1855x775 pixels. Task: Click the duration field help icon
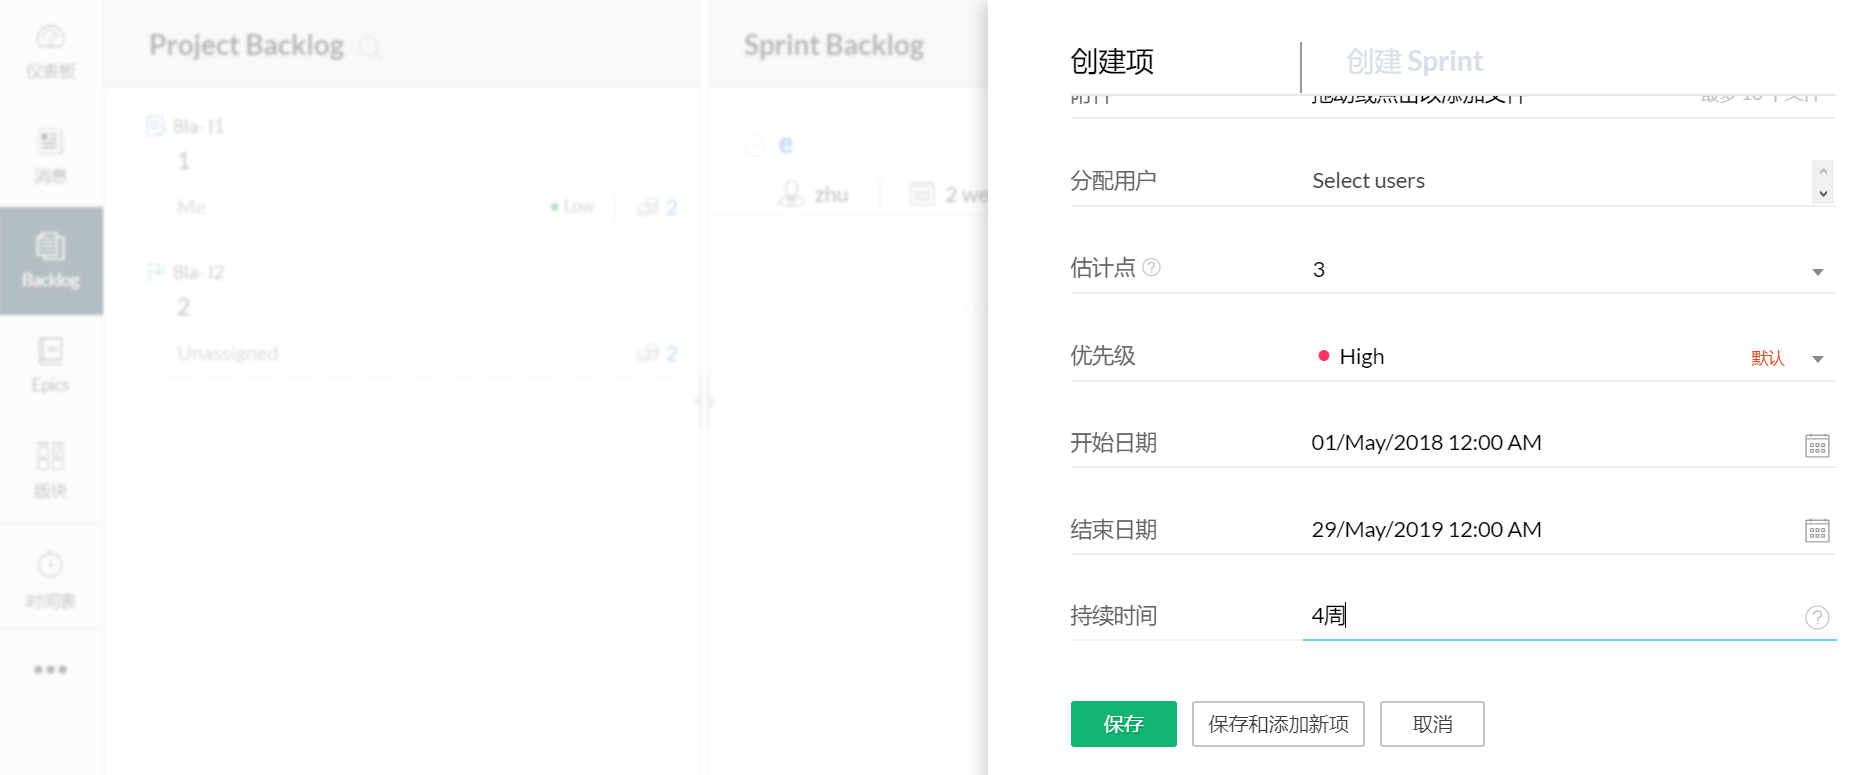[1816, 617]
